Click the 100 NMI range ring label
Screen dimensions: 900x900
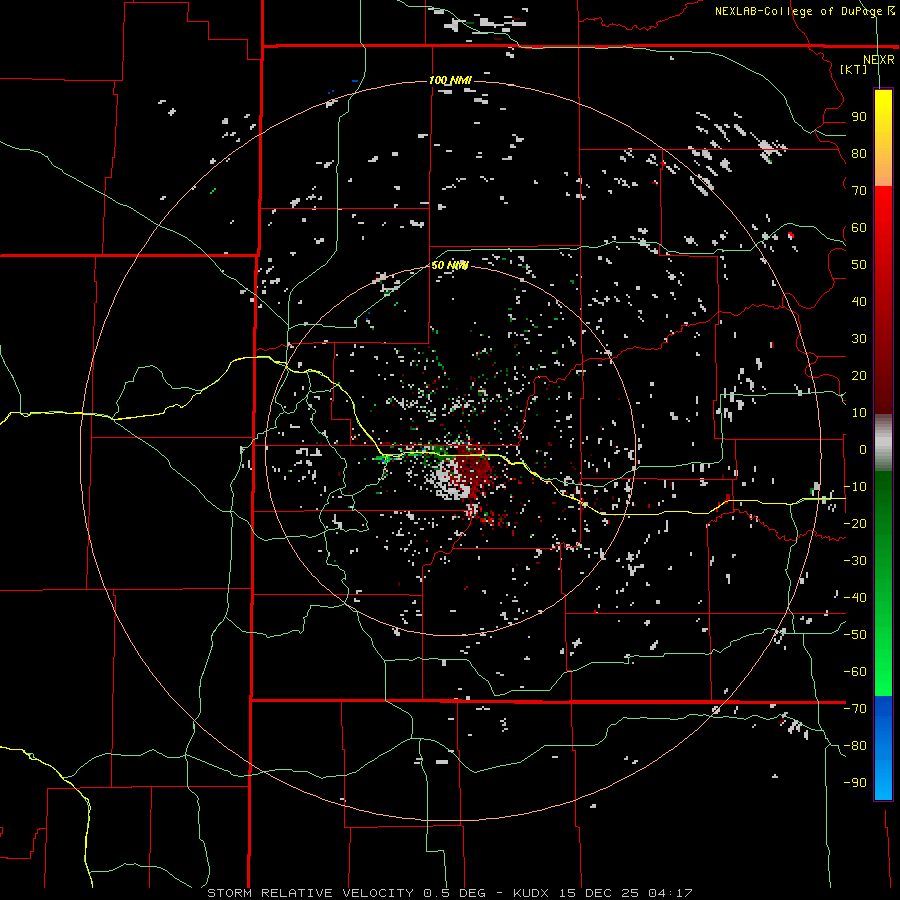pos(450,80)
